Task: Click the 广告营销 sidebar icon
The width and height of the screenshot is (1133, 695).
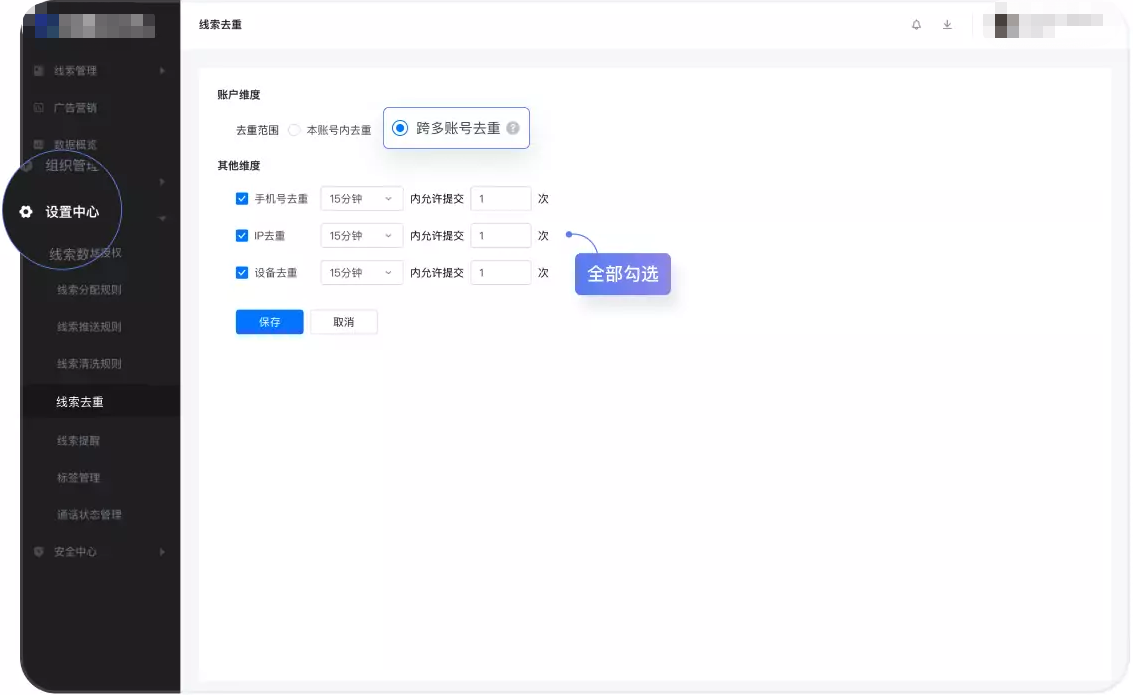Action: [39, 107]
